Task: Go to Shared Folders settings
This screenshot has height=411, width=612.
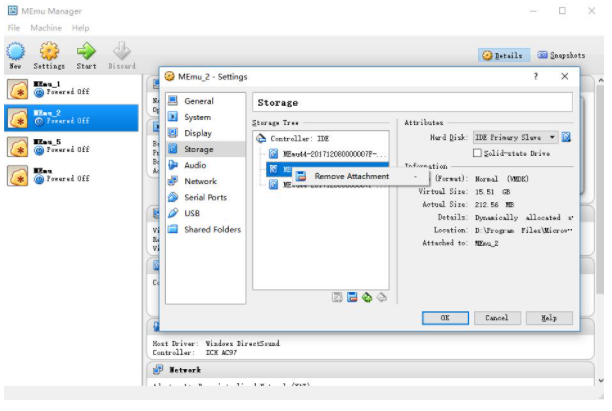Action: click(x=211, y=229)
